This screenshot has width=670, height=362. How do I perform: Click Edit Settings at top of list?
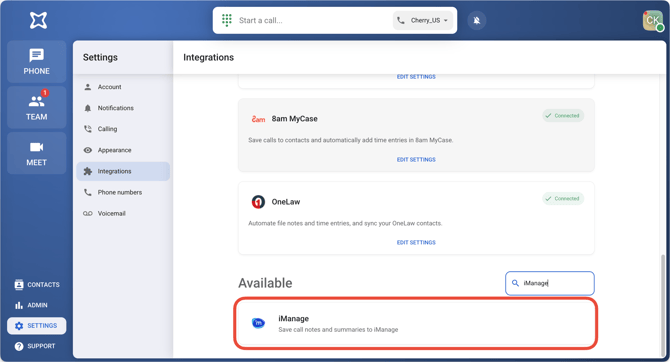[416, 77]
